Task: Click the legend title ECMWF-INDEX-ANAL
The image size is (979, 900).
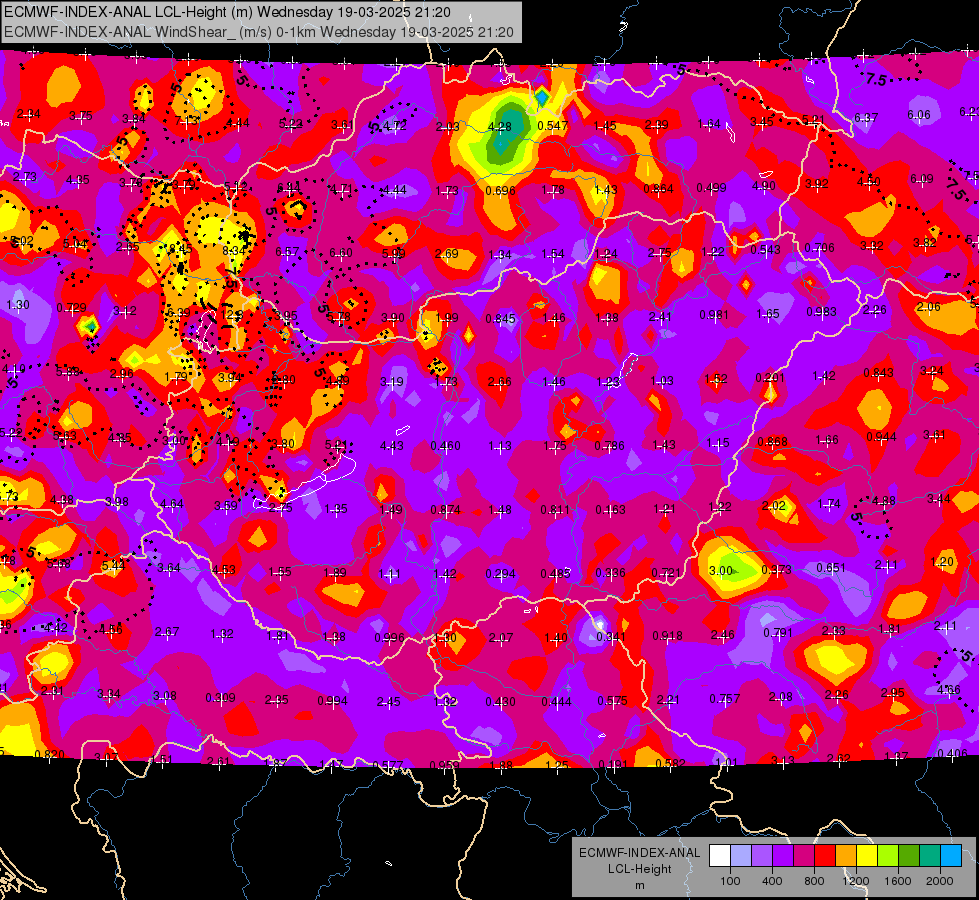Action: click(639, 853)
